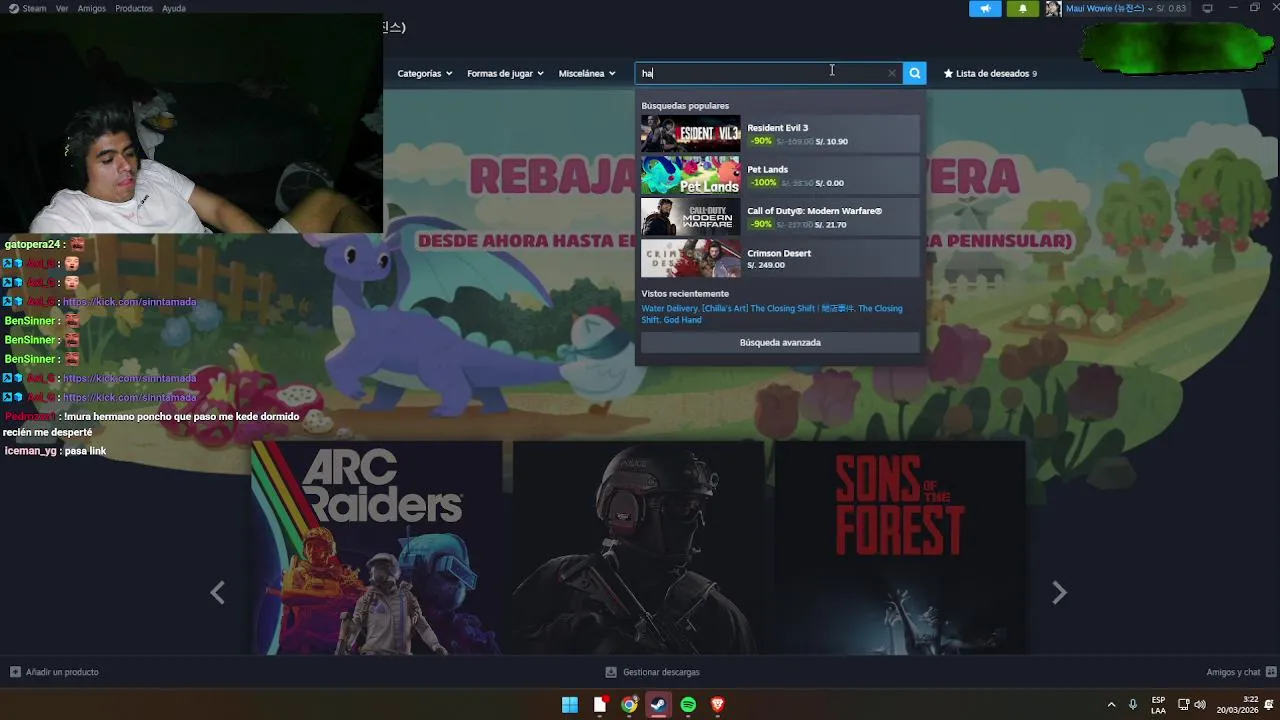This screenshot has height=720, width=1280.
Task: Open the Ayuda menu
Action: (174, 8)
